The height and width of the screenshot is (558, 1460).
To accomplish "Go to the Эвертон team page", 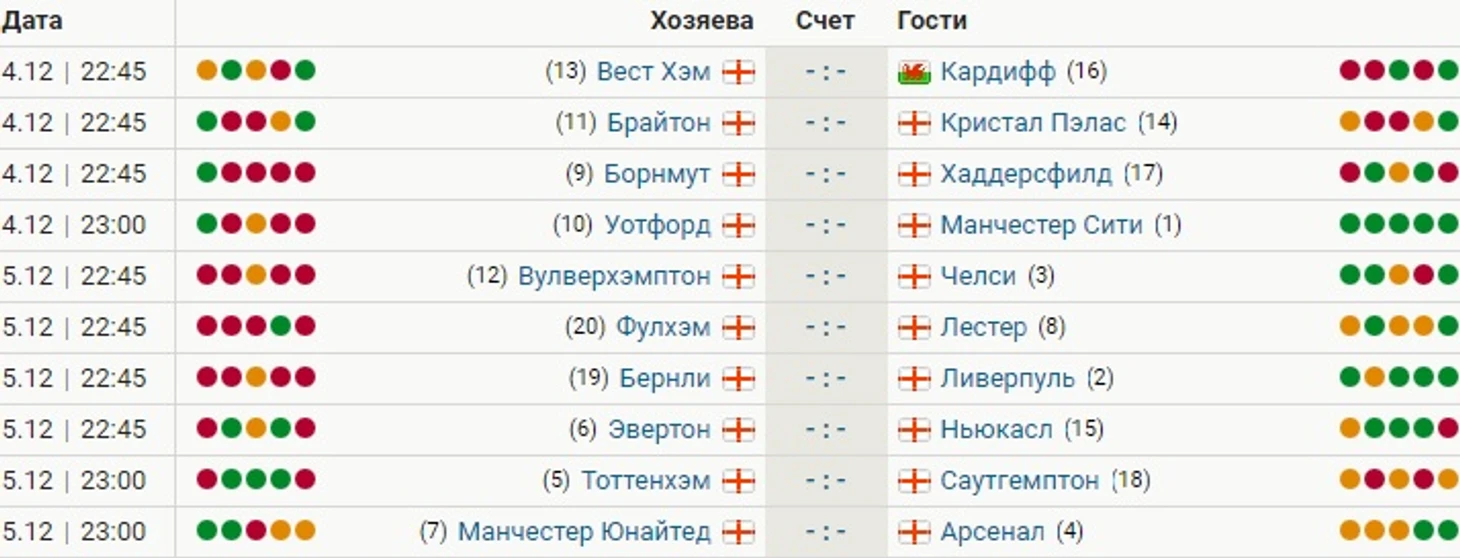I will (x=659, y=429).
